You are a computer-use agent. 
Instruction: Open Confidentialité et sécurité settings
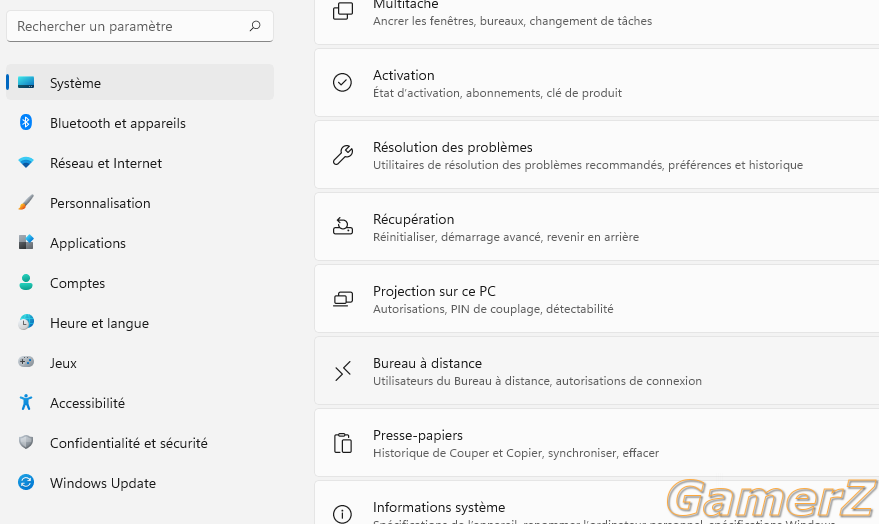pyautogui.click(x=140, y=443)
